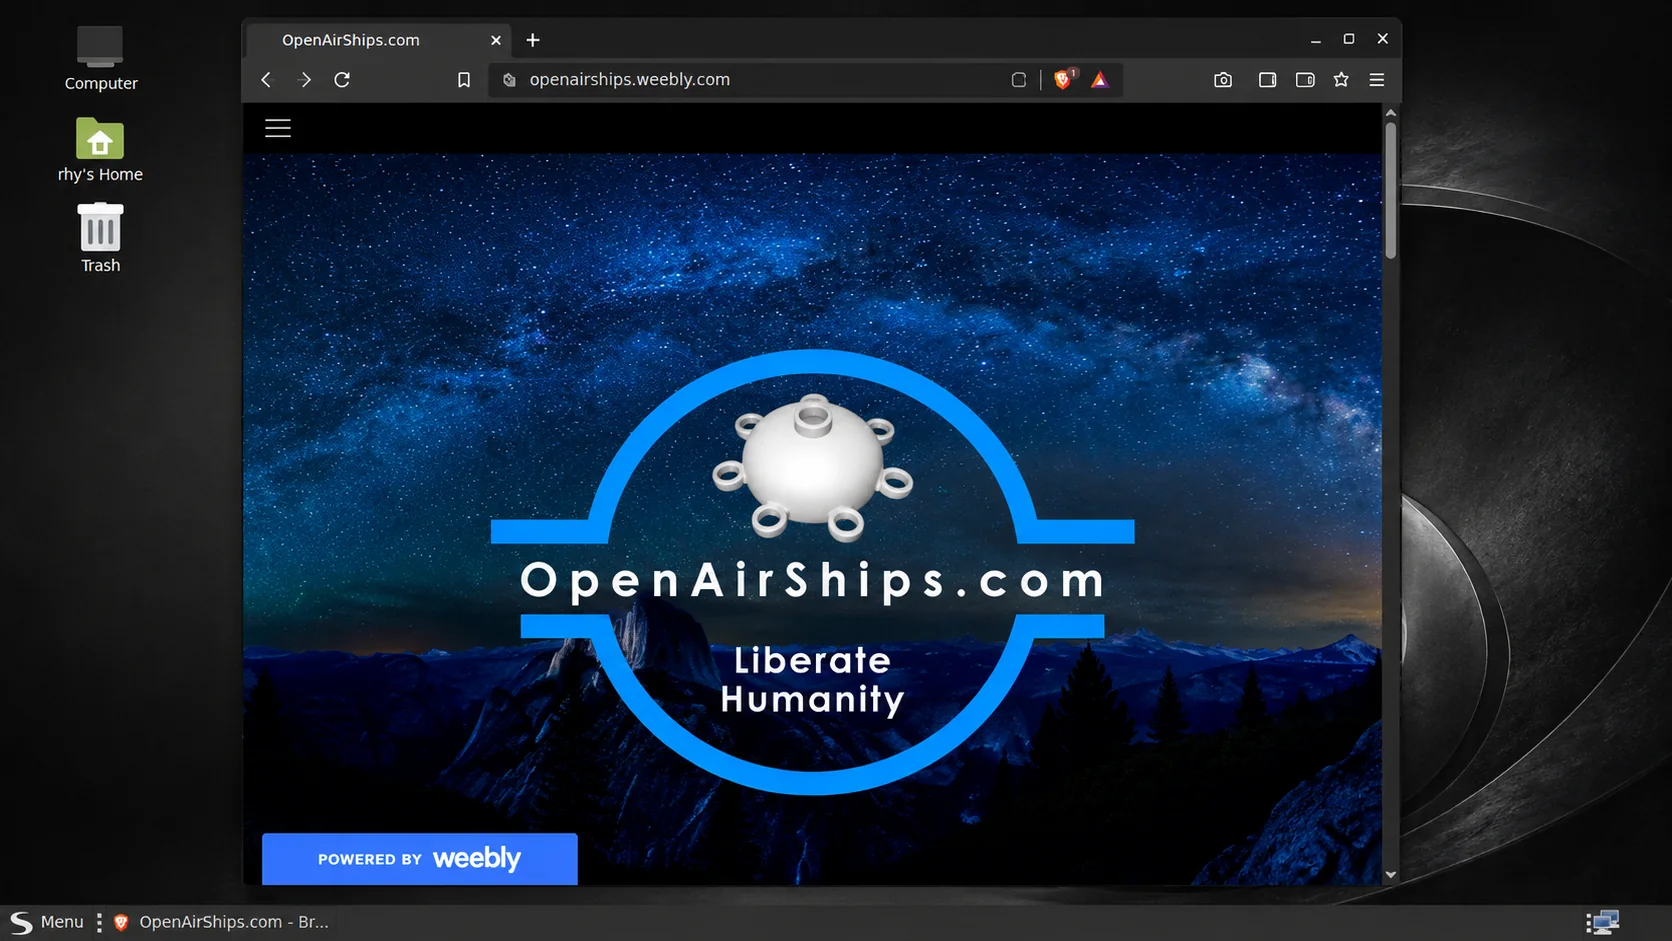1672x941 pixels.
Task: Click the page scroll down arrow
Action: pos(1390,875)
